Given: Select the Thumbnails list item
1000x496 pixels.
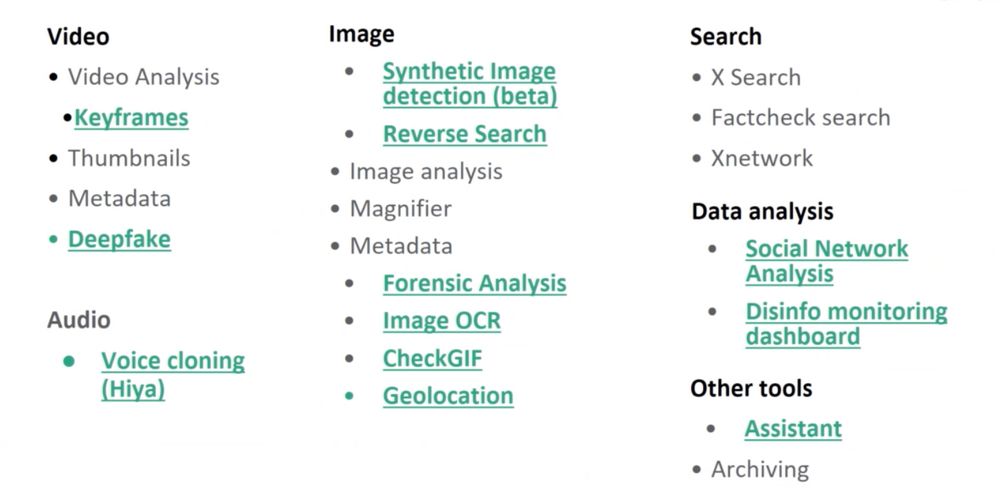Looking at the screenshot, I should coord(129,158).
